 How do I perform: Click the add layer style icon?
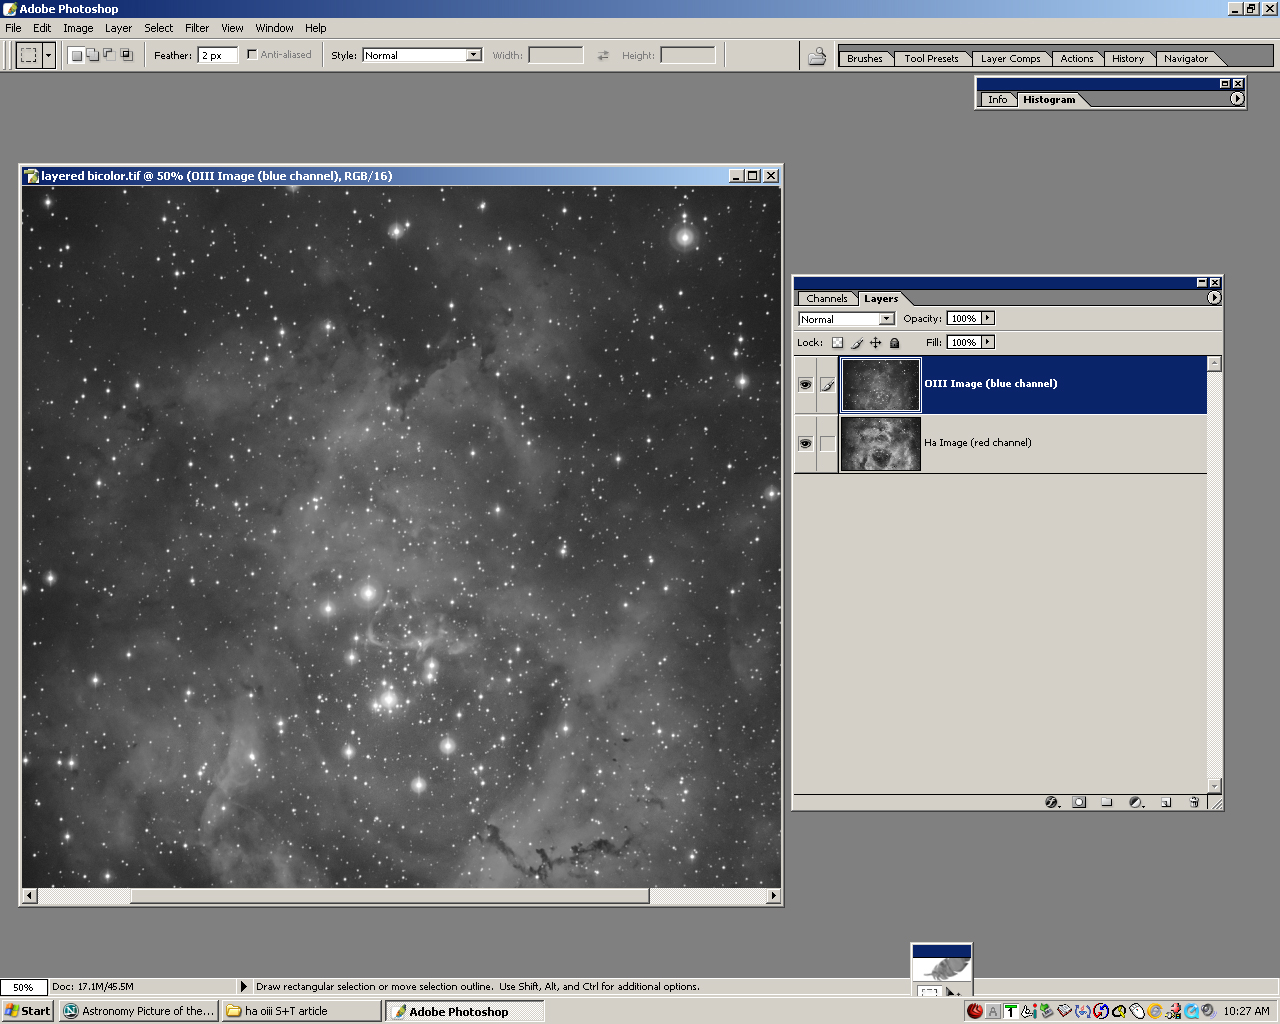point(1051,802)
